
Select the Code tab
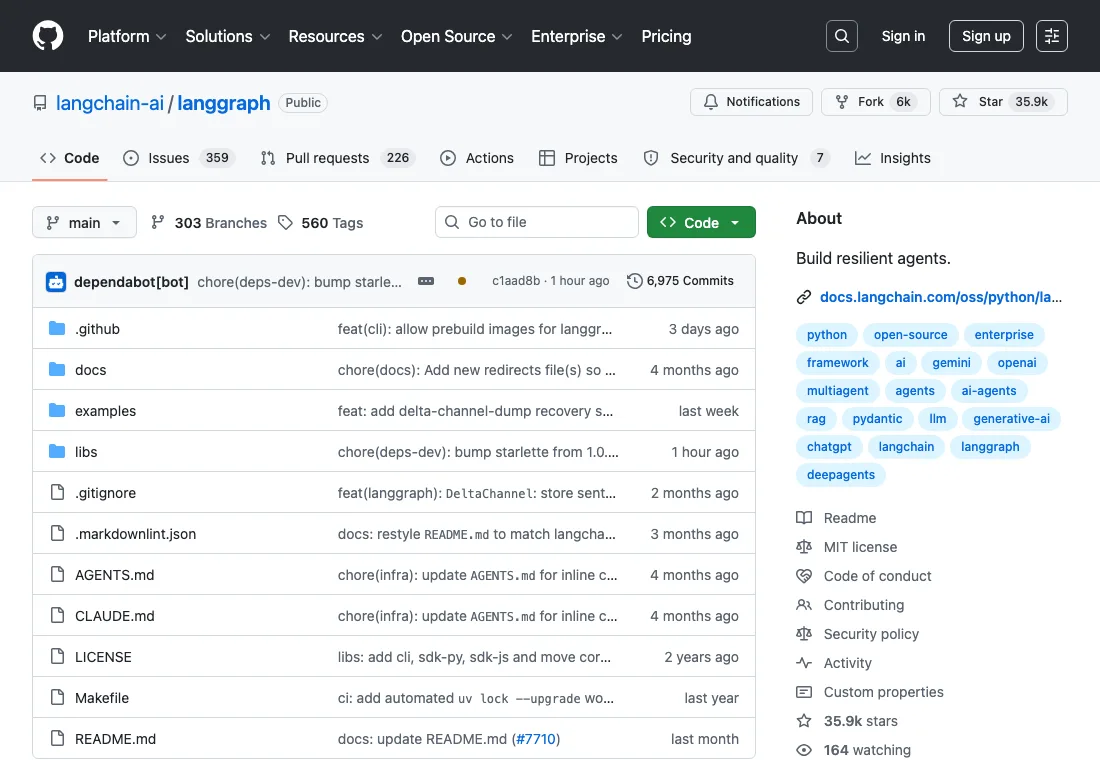(x=69, y=159)
